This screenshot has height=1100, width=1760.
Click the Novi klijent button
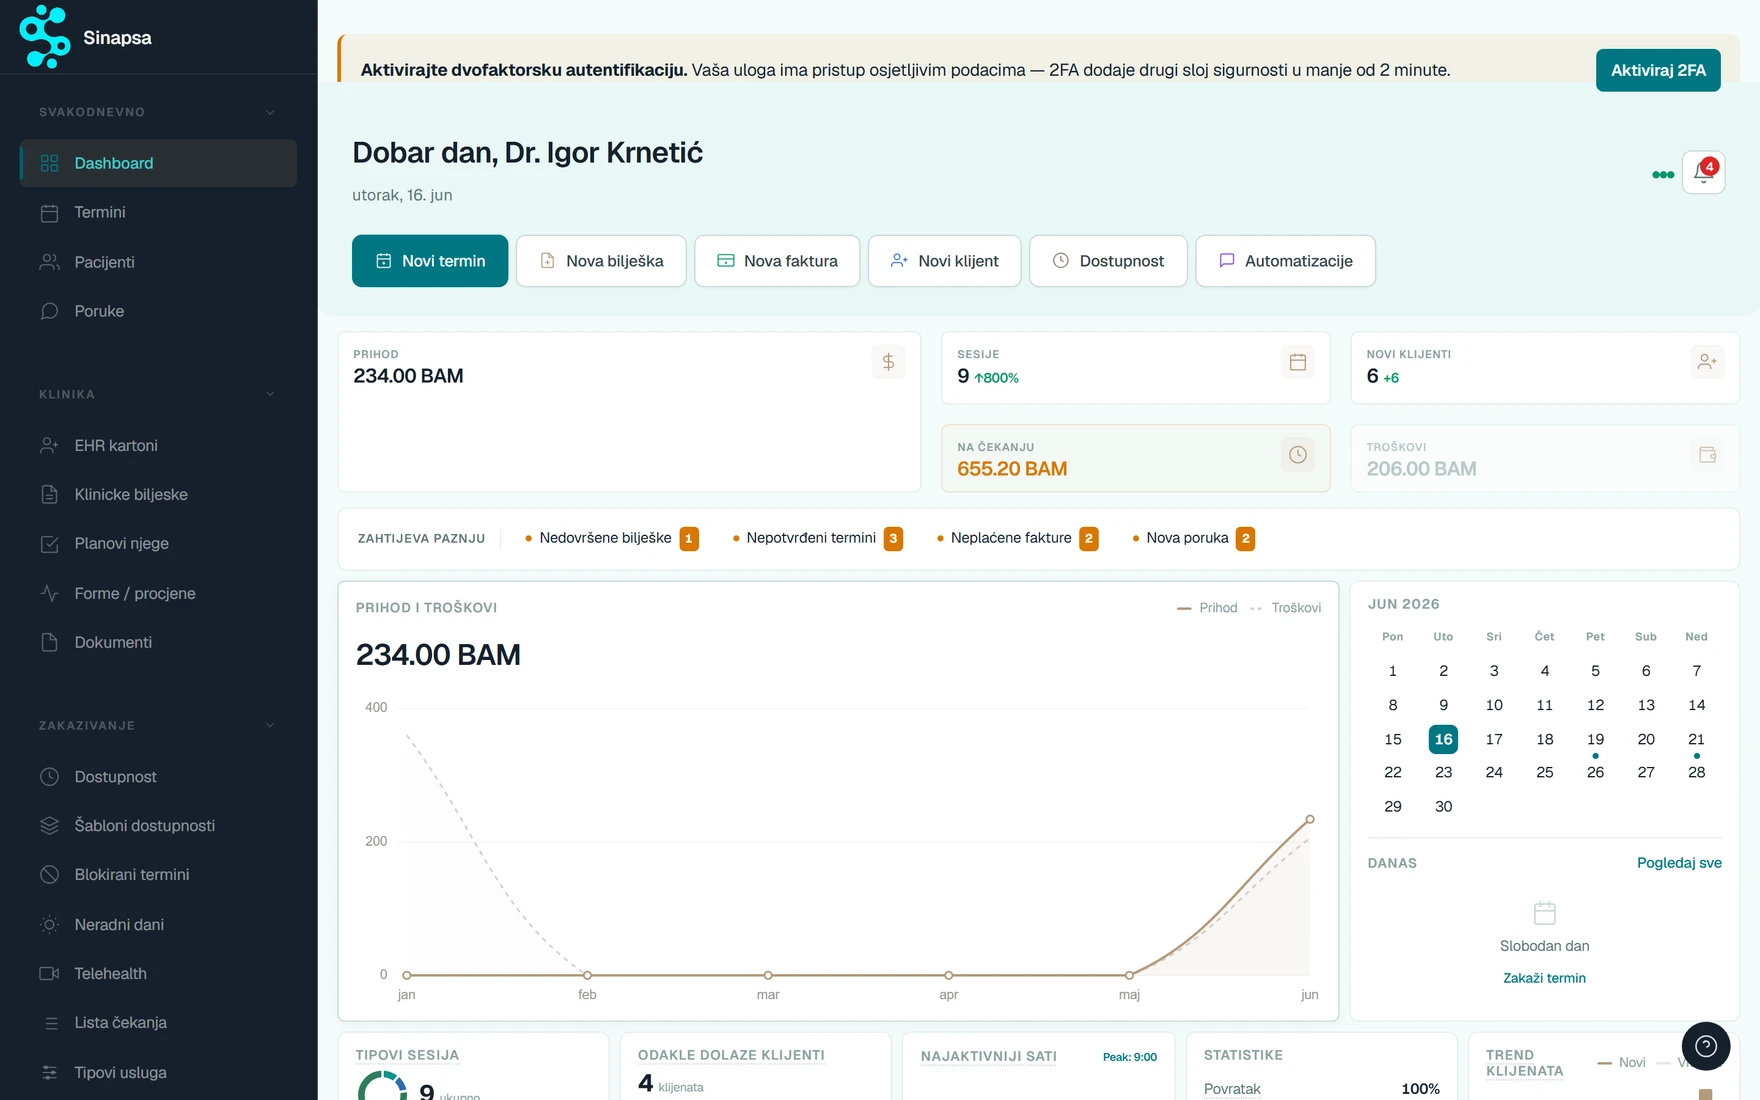pyautogui.click(x=944, y=261)
